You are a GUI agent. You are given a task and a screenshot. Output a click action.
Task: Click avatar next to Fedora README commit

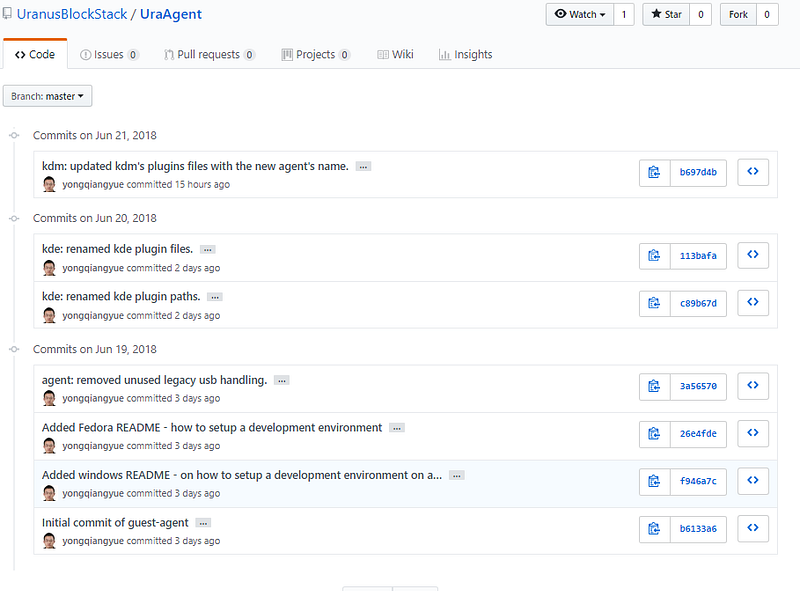pos(49,446)
